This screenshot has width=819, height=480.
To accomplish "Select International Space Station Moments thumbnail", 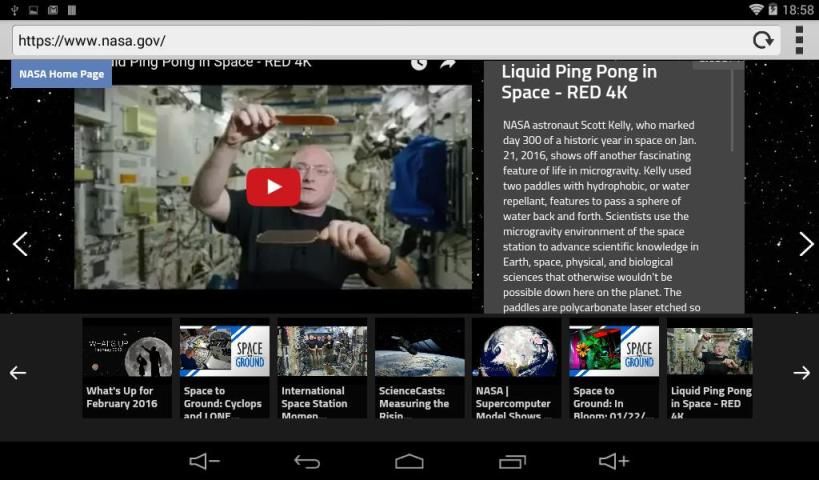I will [322, 366].
